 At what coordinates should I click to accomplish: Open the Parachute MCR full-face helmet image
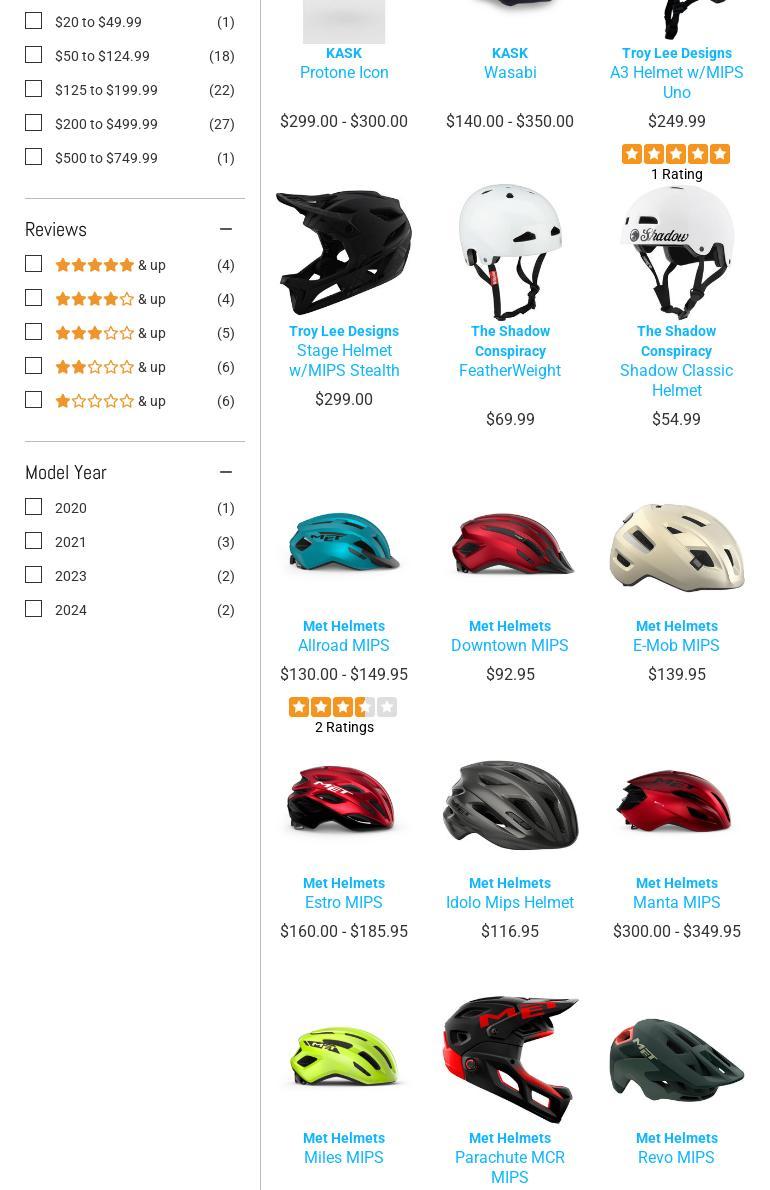tap(510, 1059)
